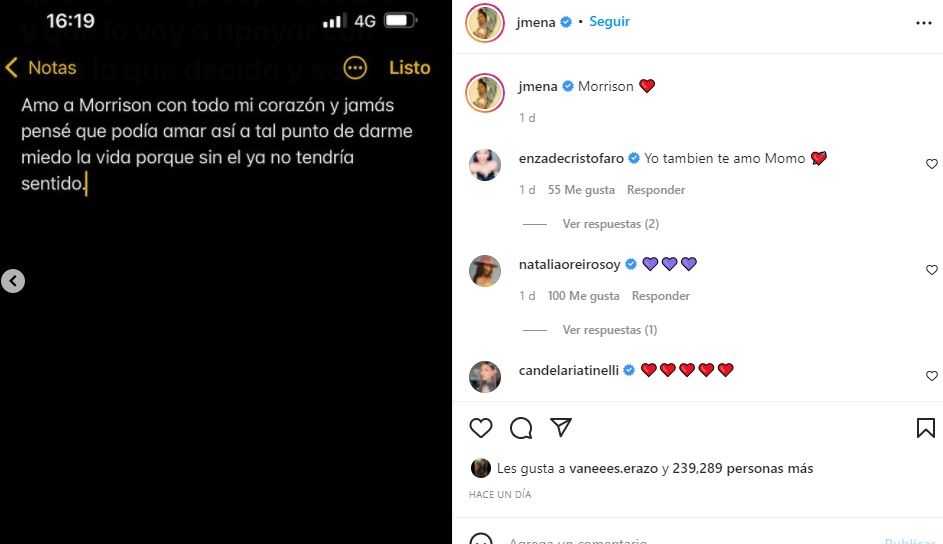
Task: Open vaneees.erazo profile from likes
Action: pos(613,468)
